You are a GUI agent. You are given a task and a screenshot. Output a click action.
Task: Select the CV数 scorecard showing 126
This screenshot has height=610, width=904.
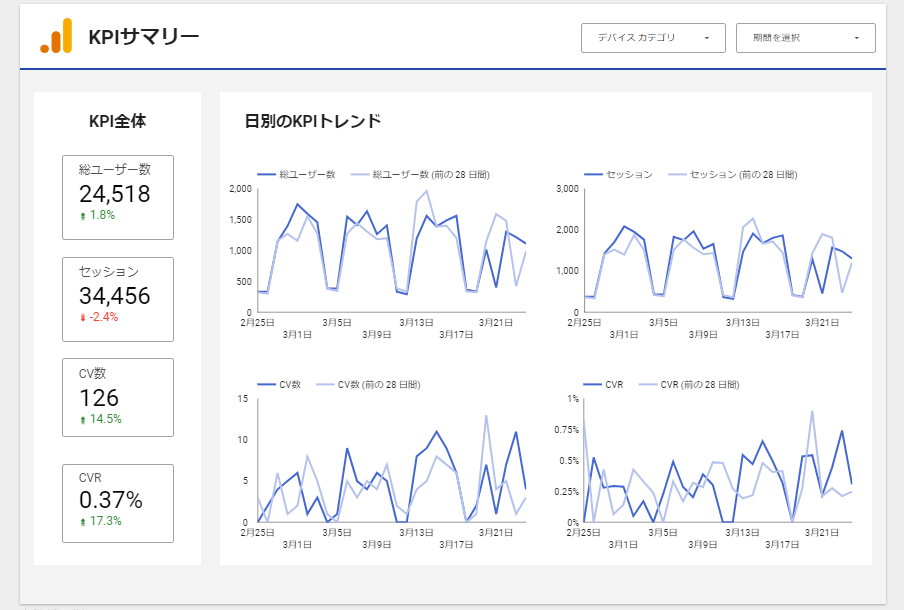[118, 397]
